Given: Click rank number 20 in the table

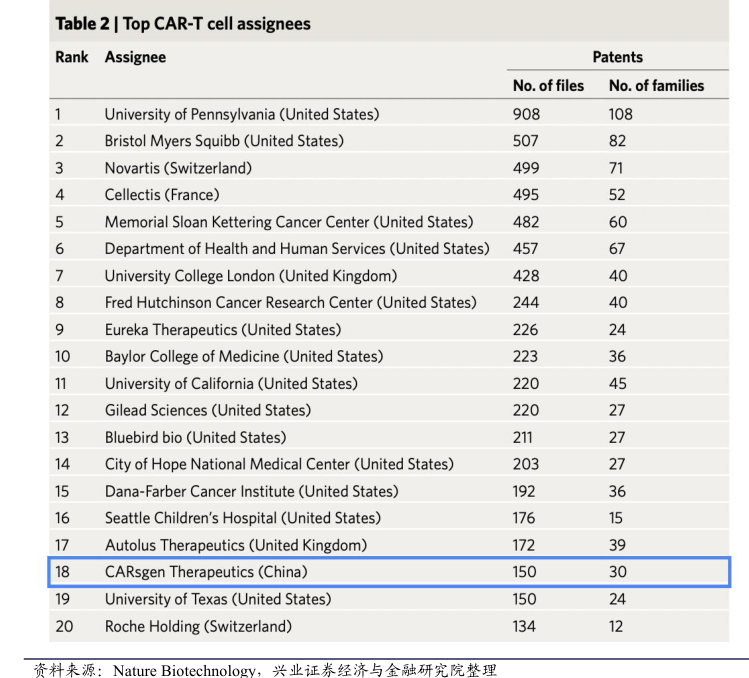Looking at the screenshot, I should point(63,626).
